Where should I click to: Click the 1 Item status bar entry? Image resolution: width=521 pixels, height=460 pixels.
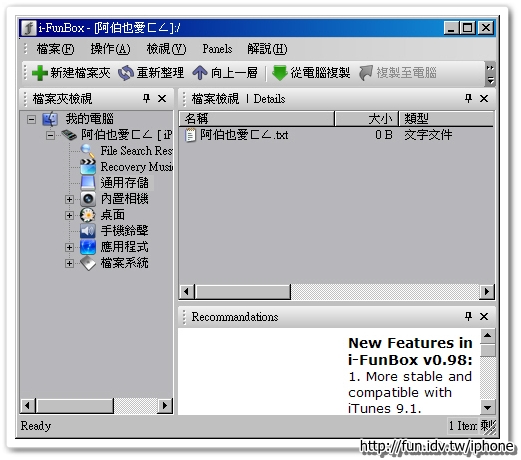tap(463, 426)
